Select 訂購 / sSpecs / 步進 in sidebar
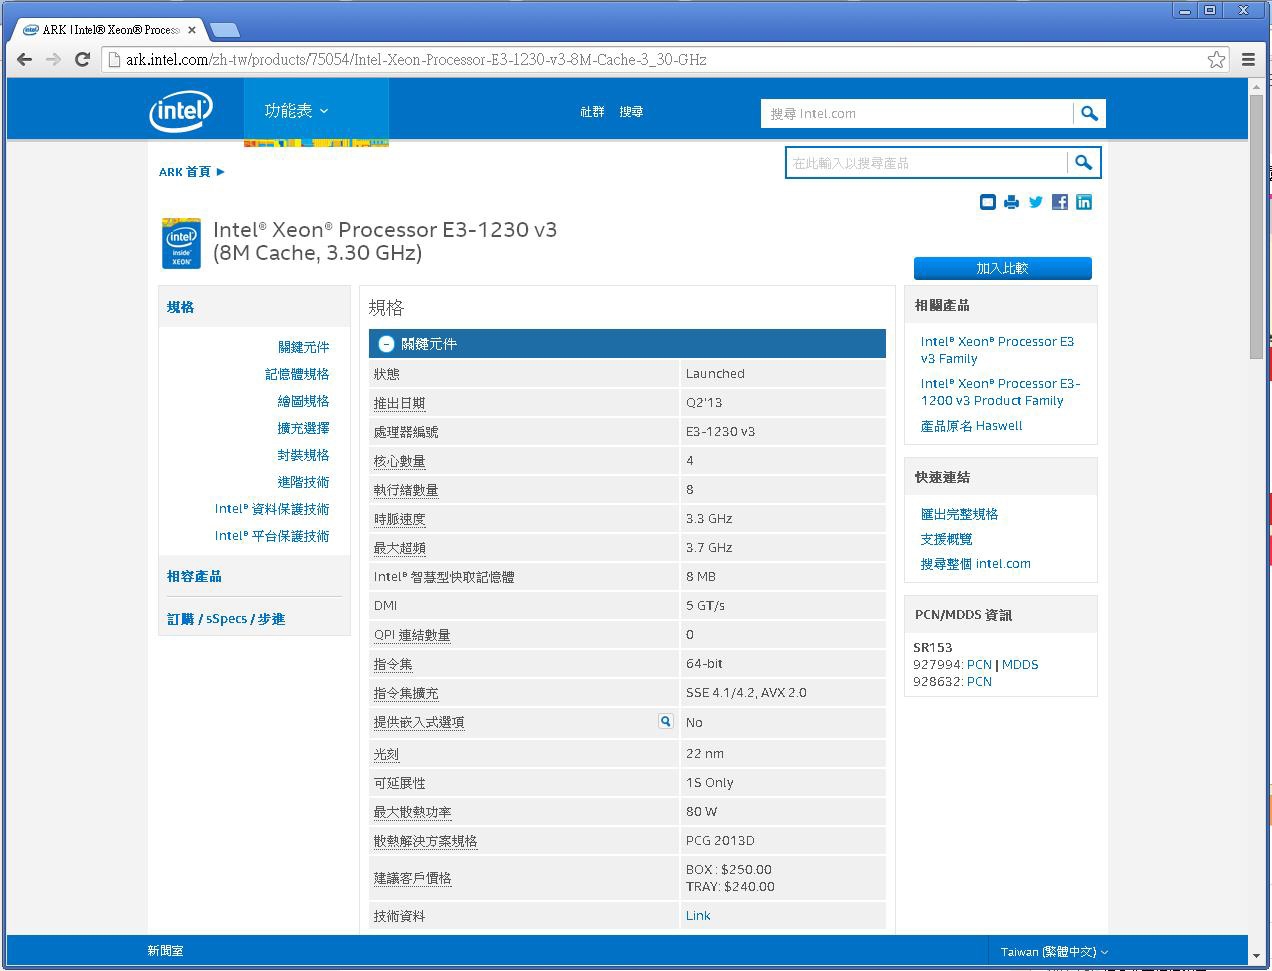Screen dimensions: 1272x971 (x=226, y=619)
